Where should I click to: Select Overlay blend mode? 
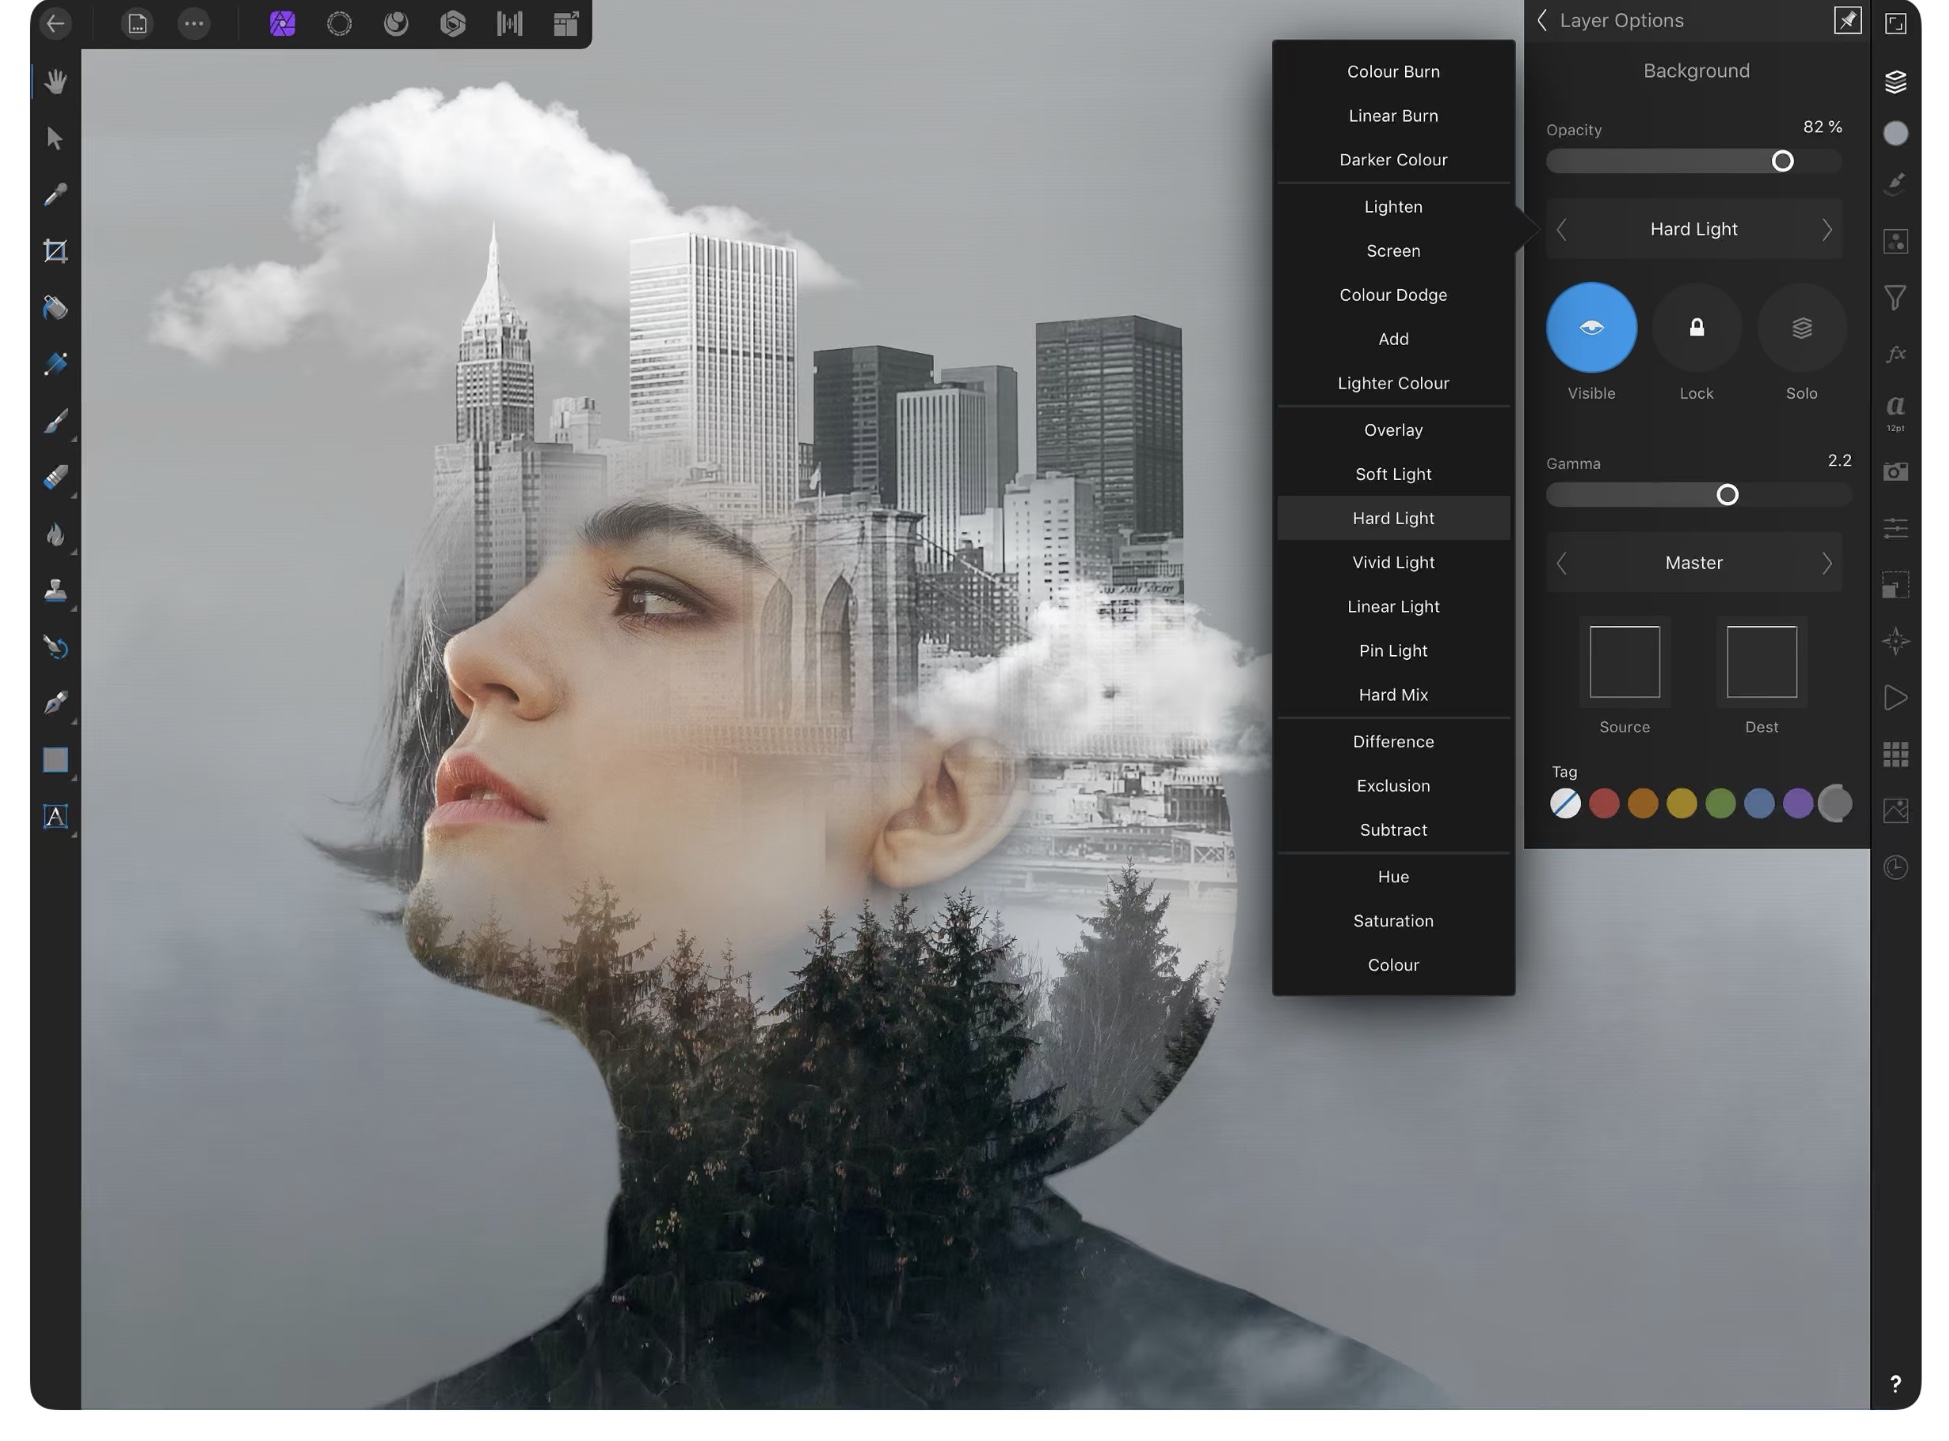1392,430
